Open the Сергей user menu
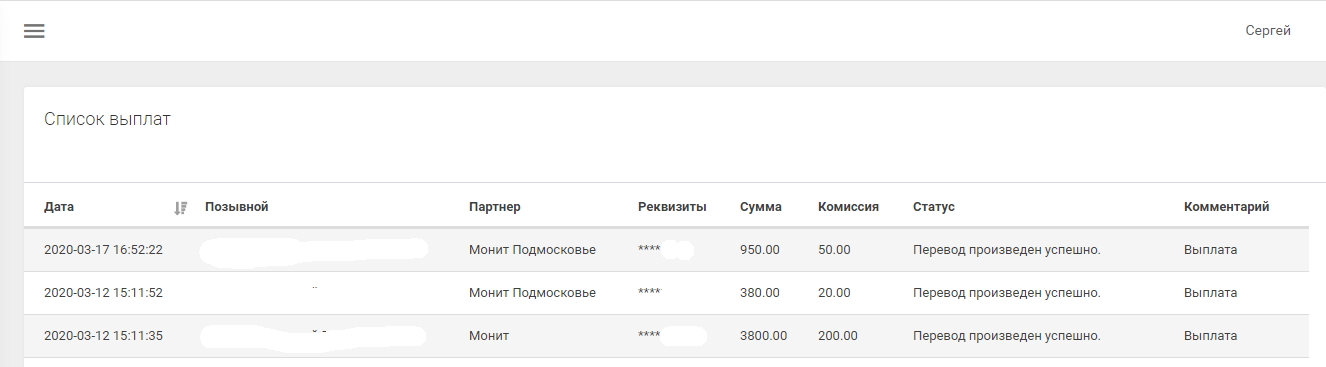Image resolution: width=1326 pixels, height=367 pixels. click(x=1268, y=31)
